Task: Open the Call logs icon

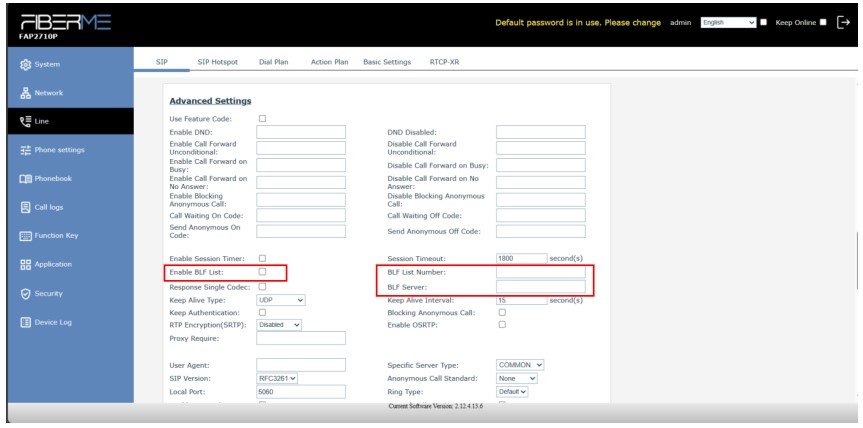Action: pyautogui.click(x=25, y=207)
